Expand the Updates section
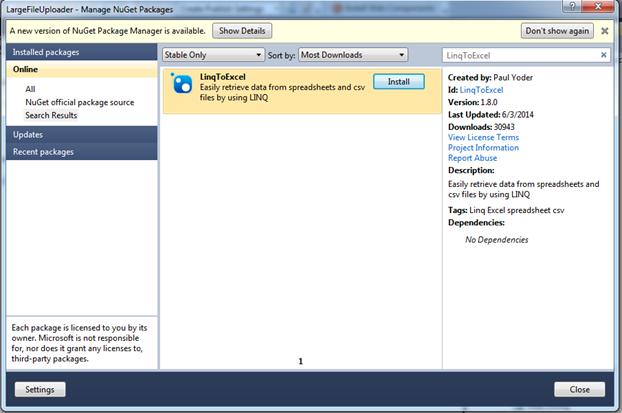The height and width of the screenshot is (413, 622). [82, 134]
